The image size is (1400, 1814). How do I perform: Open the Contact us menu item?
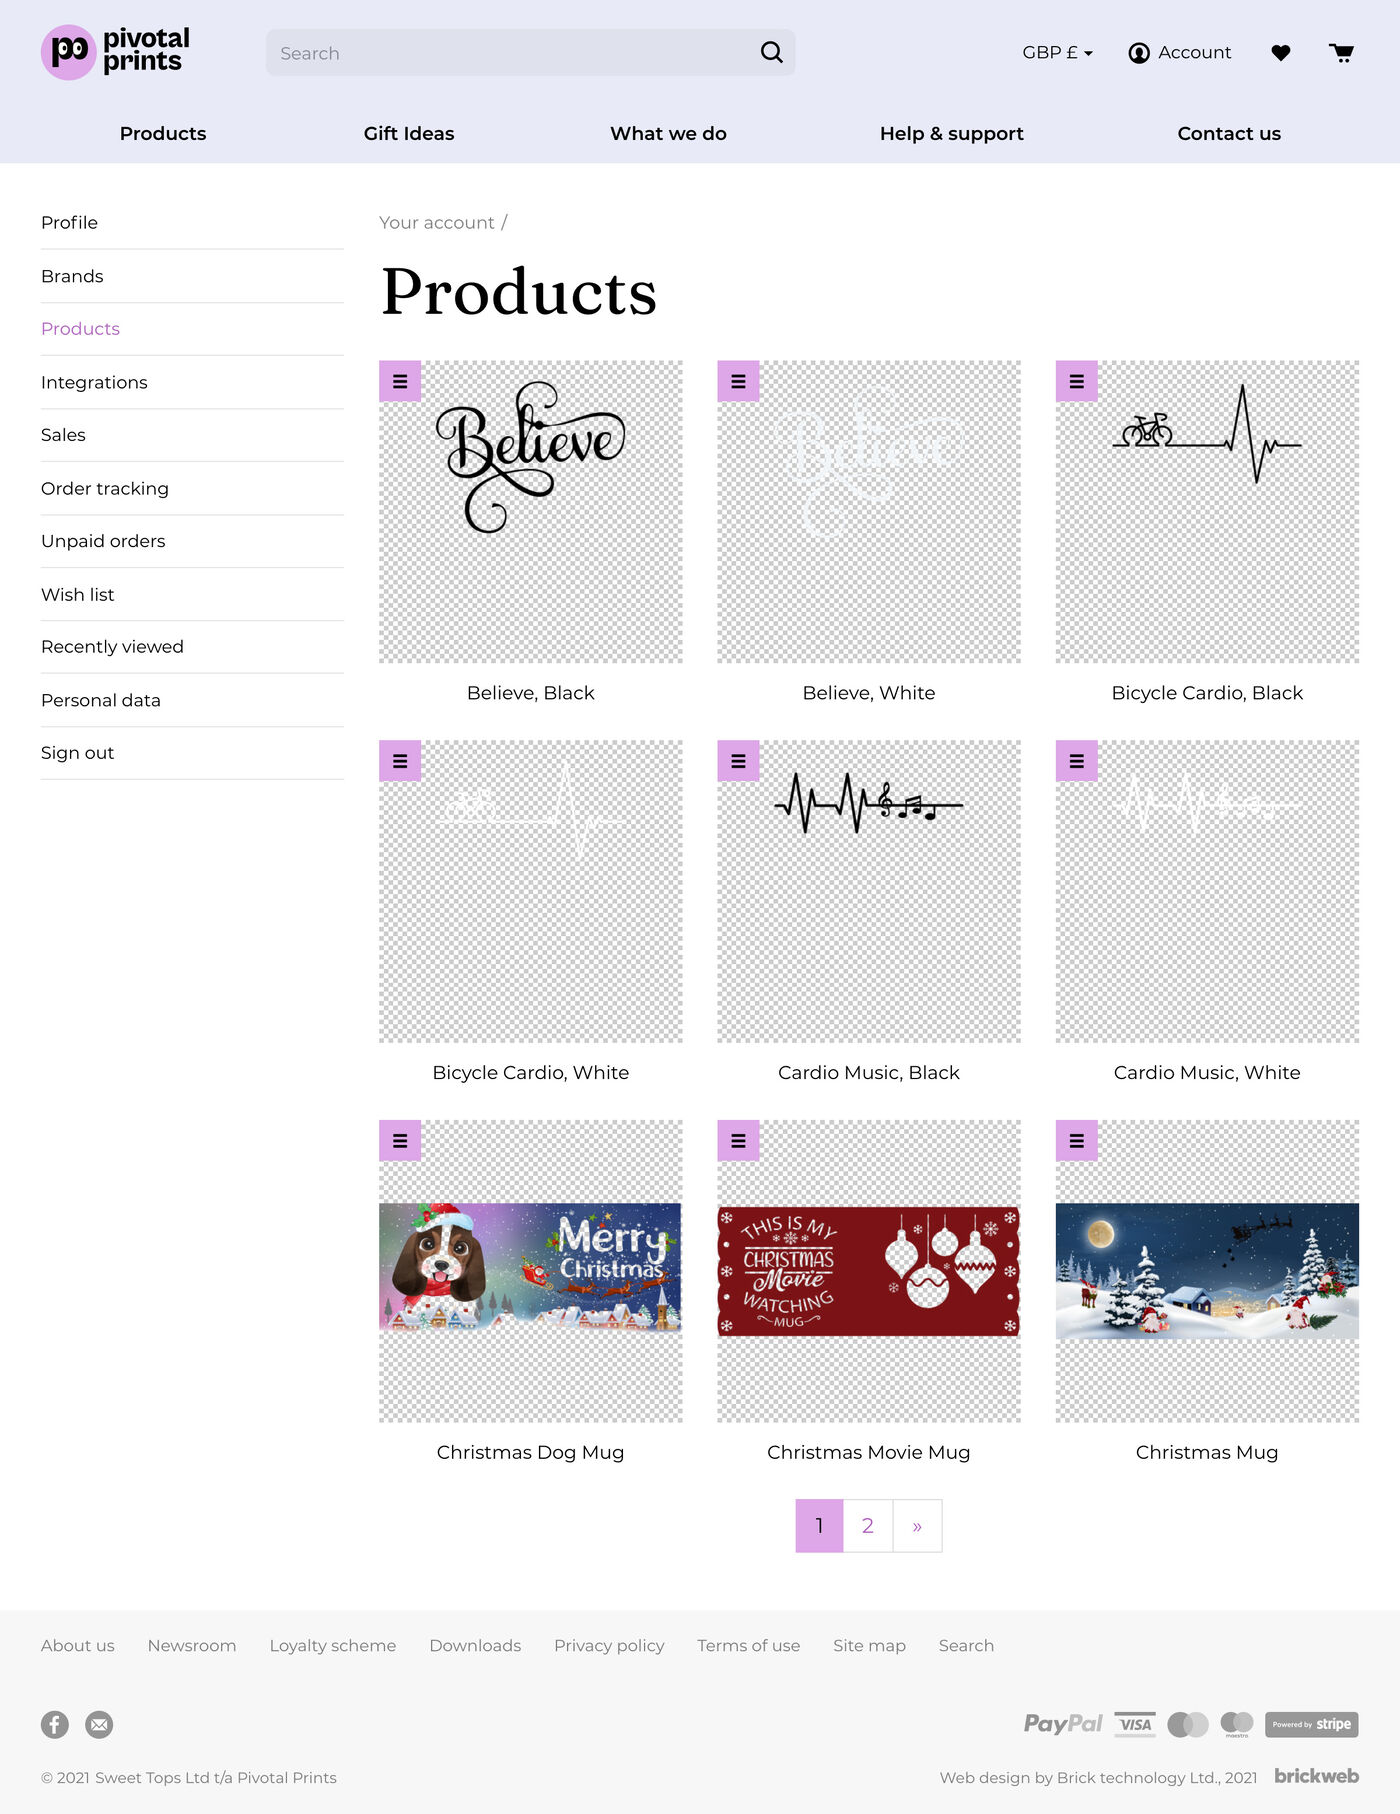pyautogui.click(x=1229, y=133)
